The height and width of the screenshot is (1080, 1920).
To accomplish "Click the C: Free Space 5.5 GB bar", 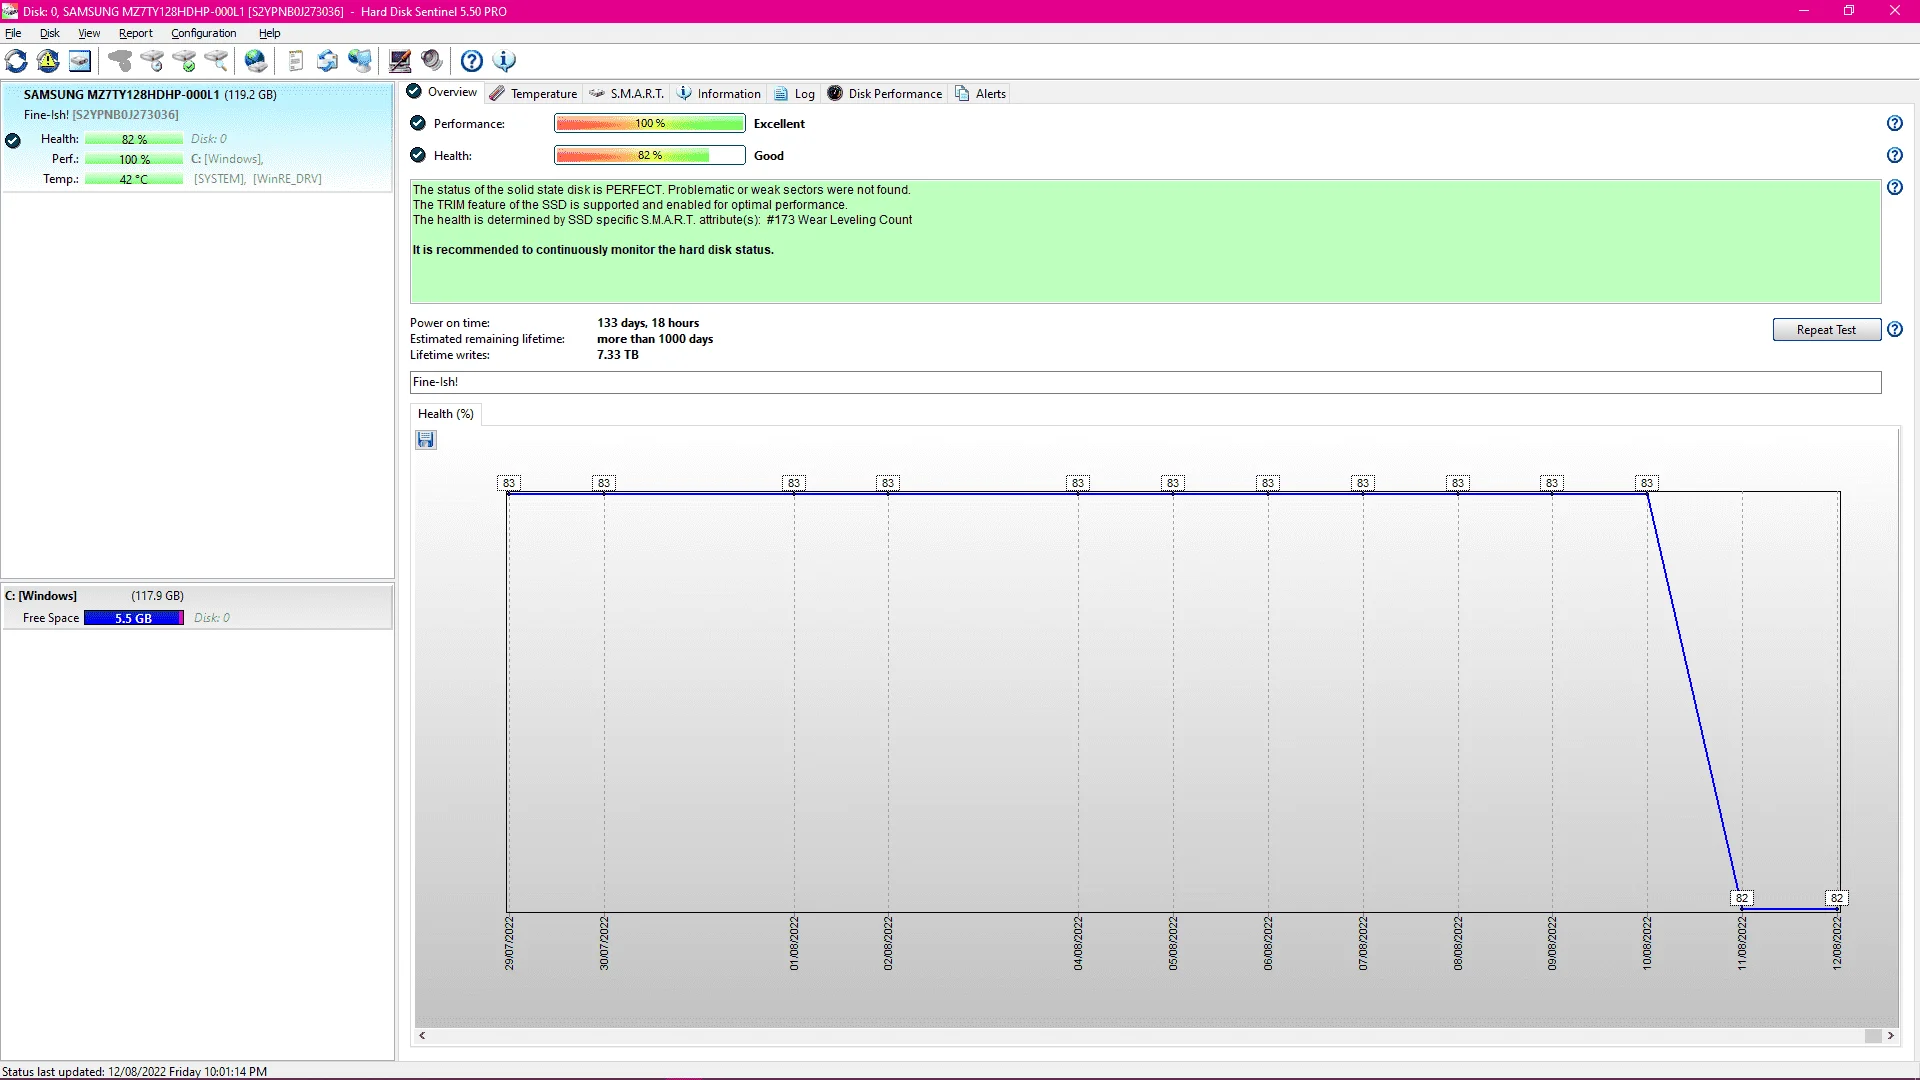I will [x=134, y=618].
